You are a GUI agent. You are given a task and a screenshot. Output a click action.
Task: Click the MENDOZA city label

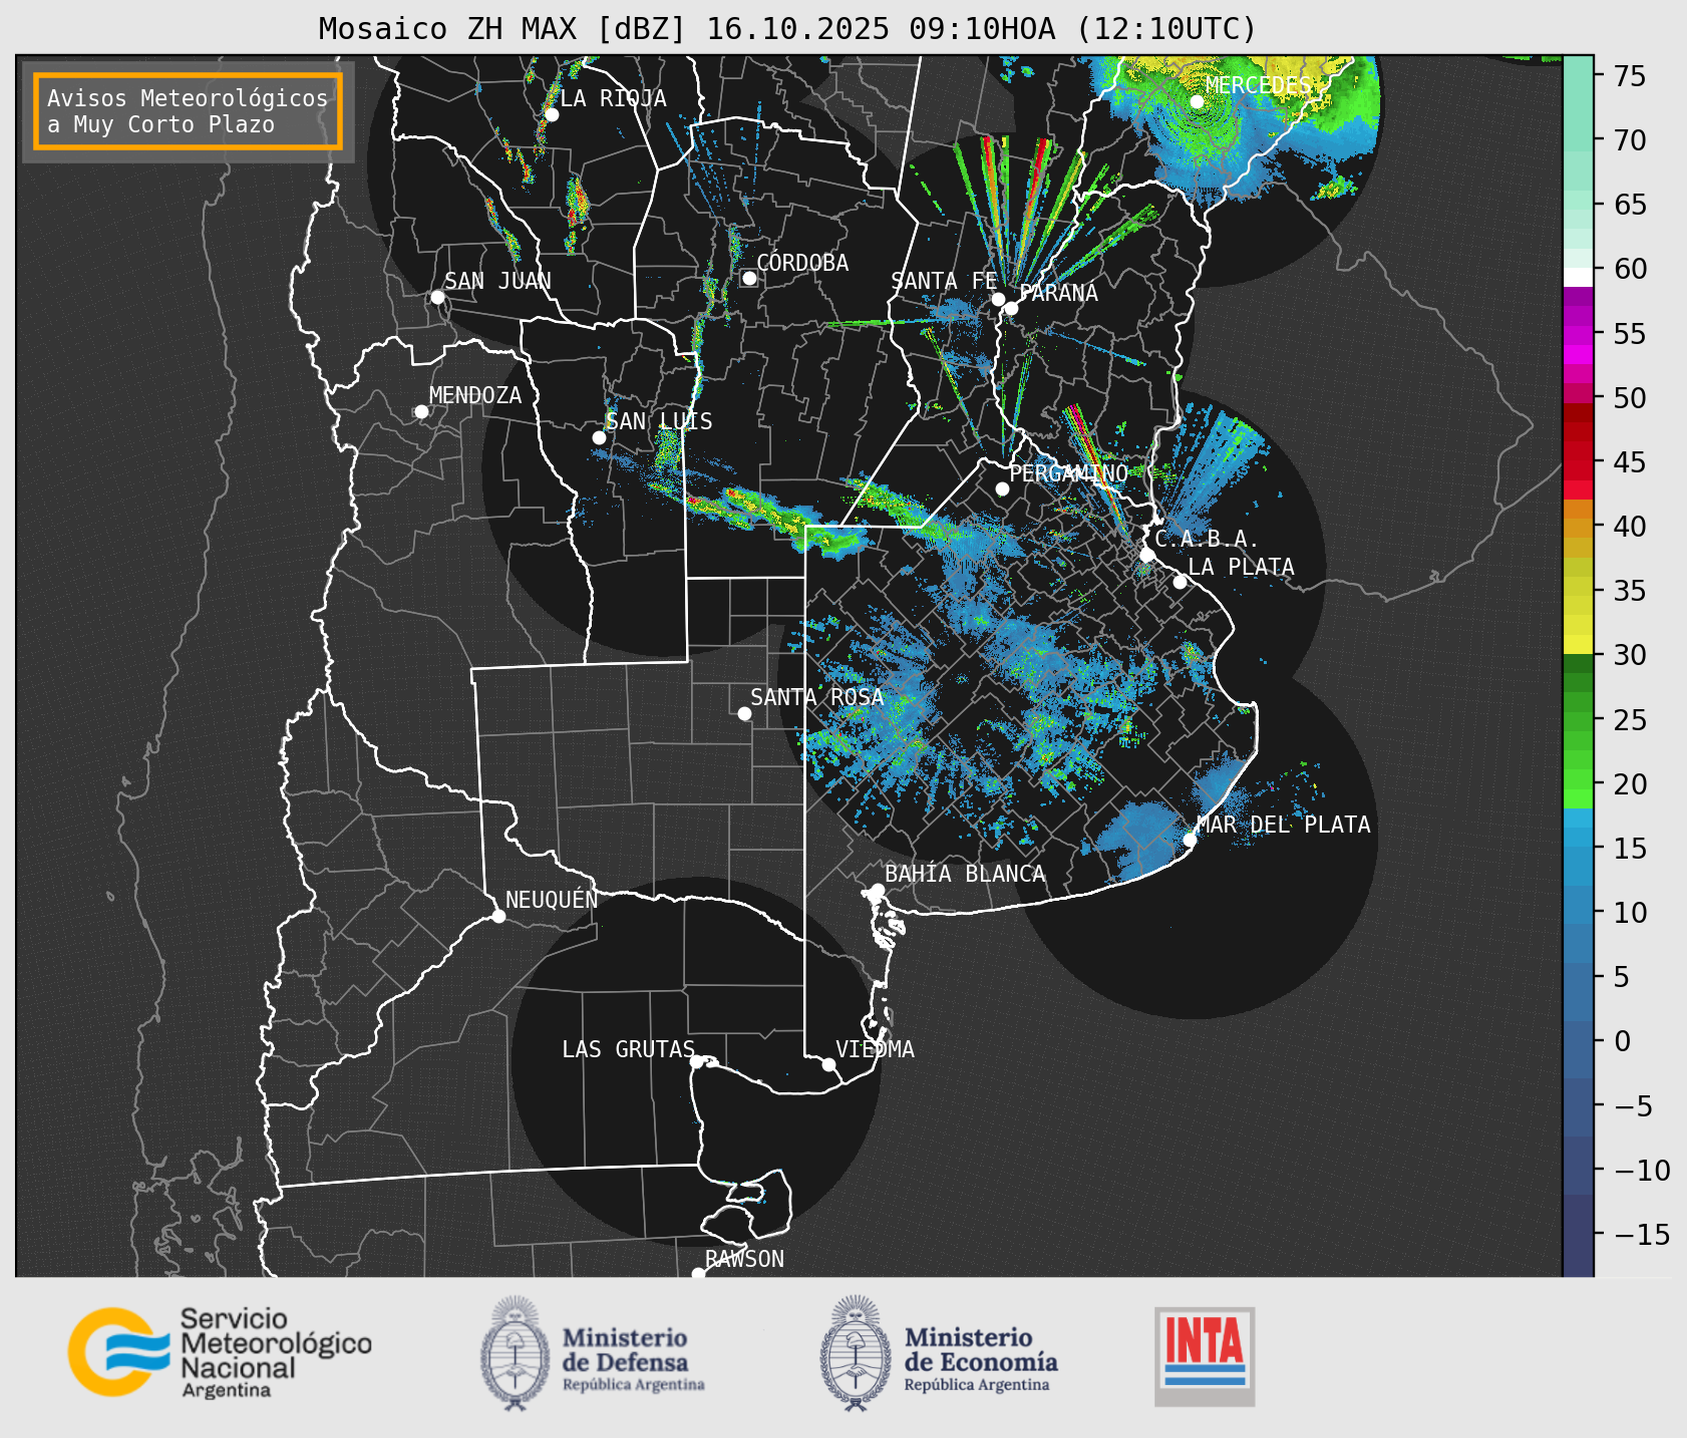point(475,395)
